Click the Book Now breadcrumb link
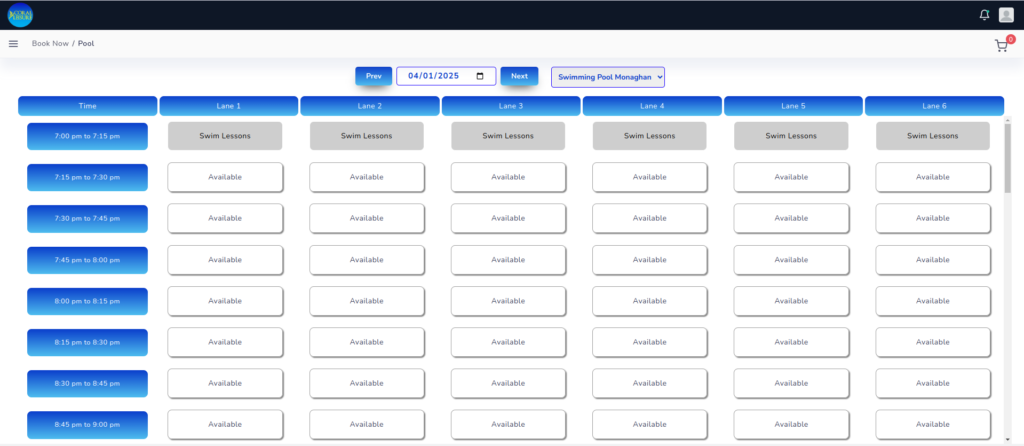Image resolution: width=1024 pixels, height=446 pixels. (x=49, y=44)
